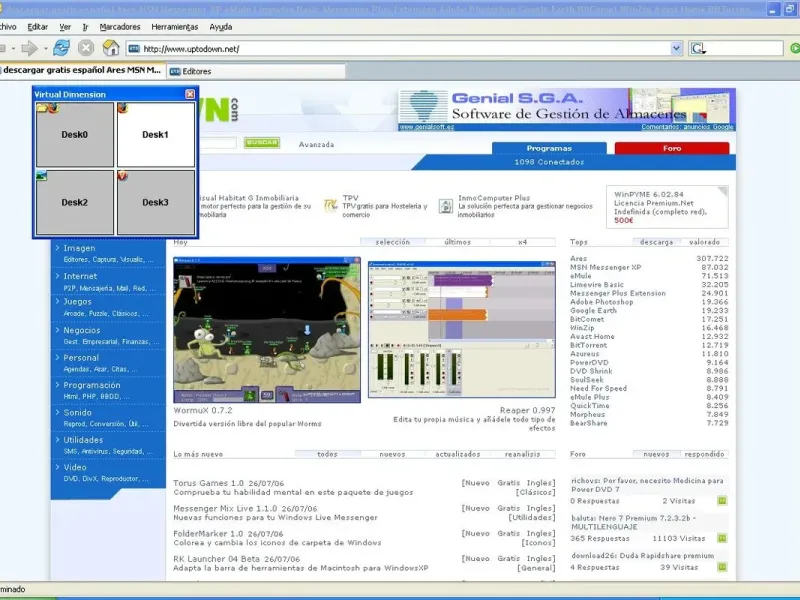Open the search engine icon in search box
The image size is (800, 600).
[698, 49]
